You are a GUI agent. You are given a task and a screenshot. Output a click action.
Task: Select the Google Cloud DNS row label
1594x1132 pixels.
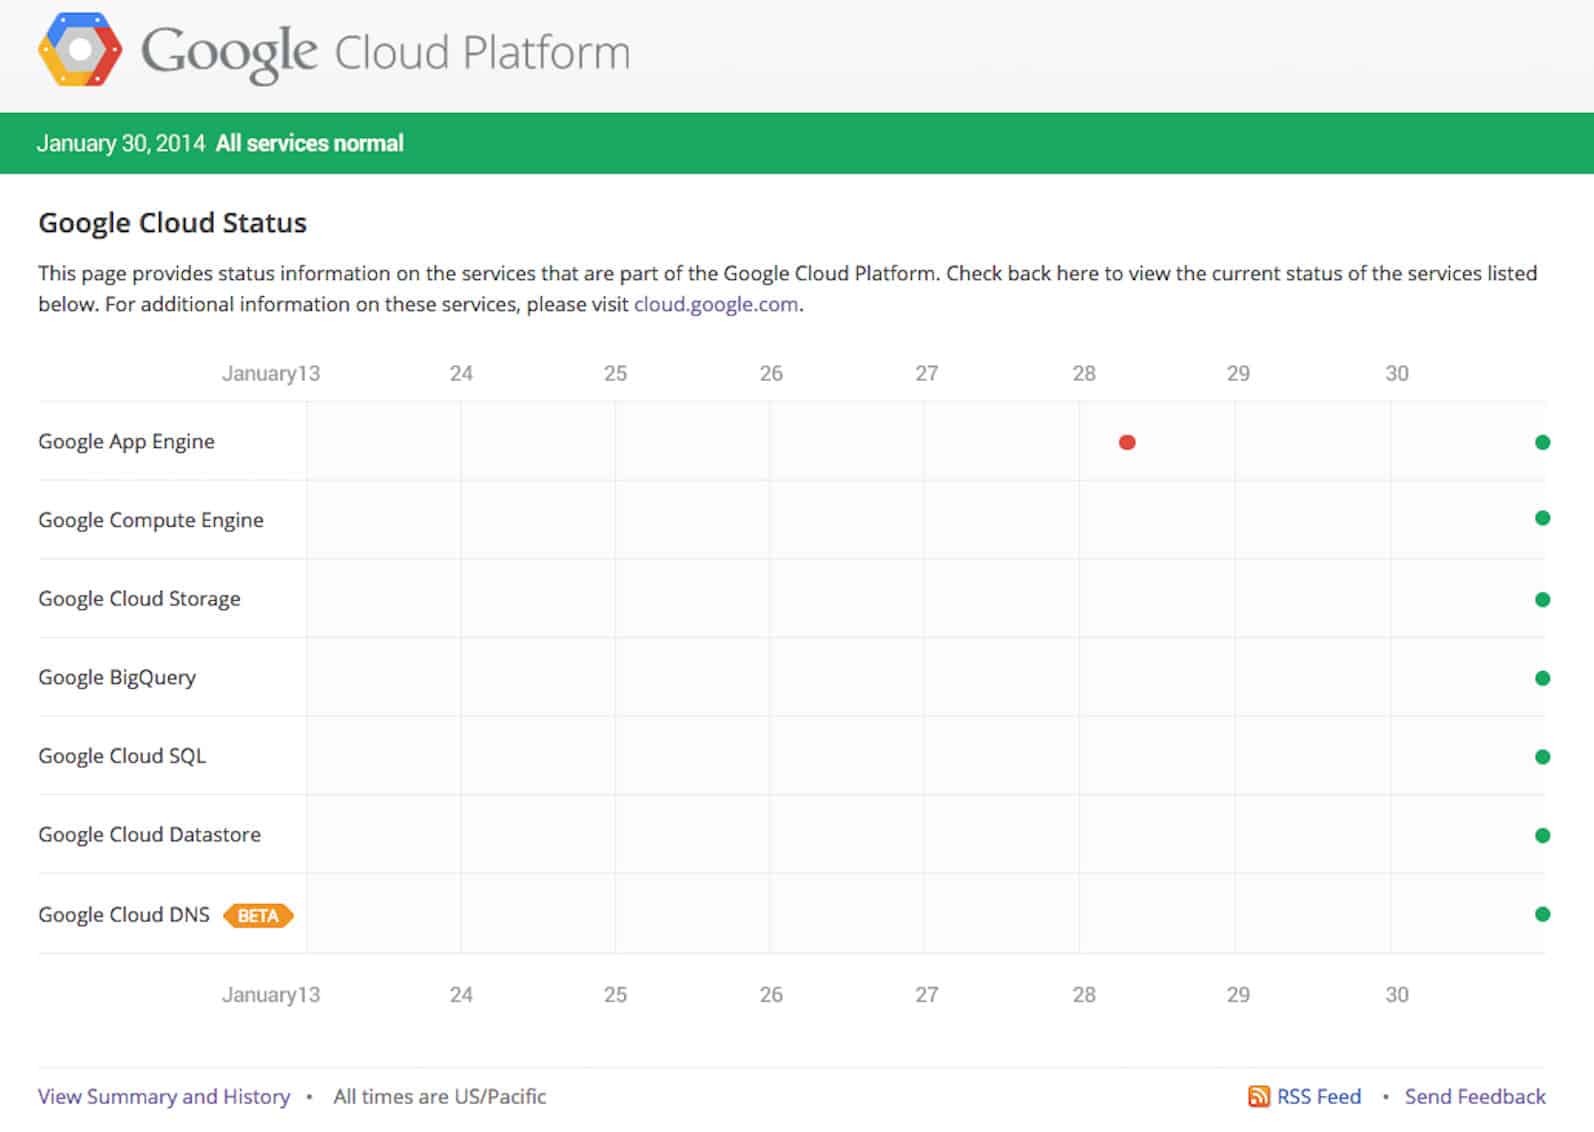[124, 915]
